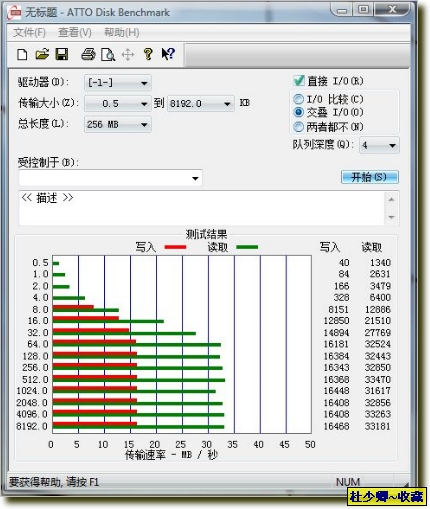Click the 开始(S) start button
The width and height of the screenshot is (430, 509).
370,177
